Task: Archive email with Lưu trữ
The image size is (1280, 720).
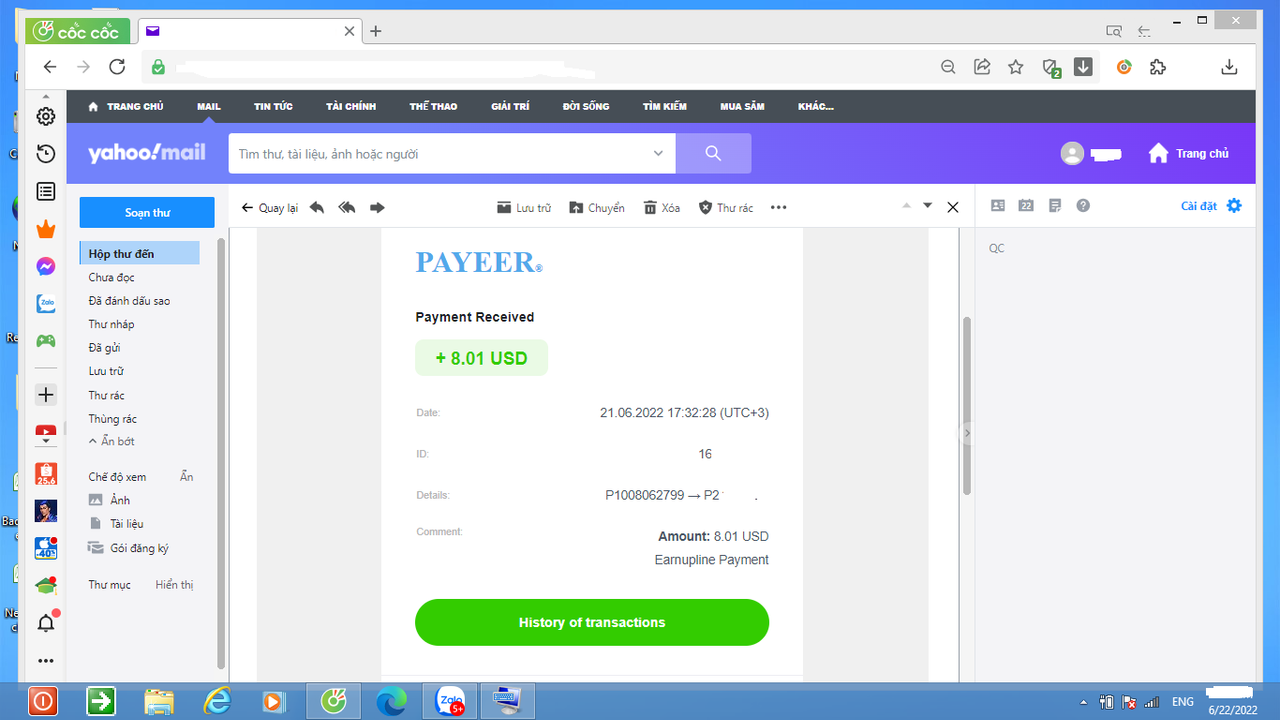Action: pos(524,207)
